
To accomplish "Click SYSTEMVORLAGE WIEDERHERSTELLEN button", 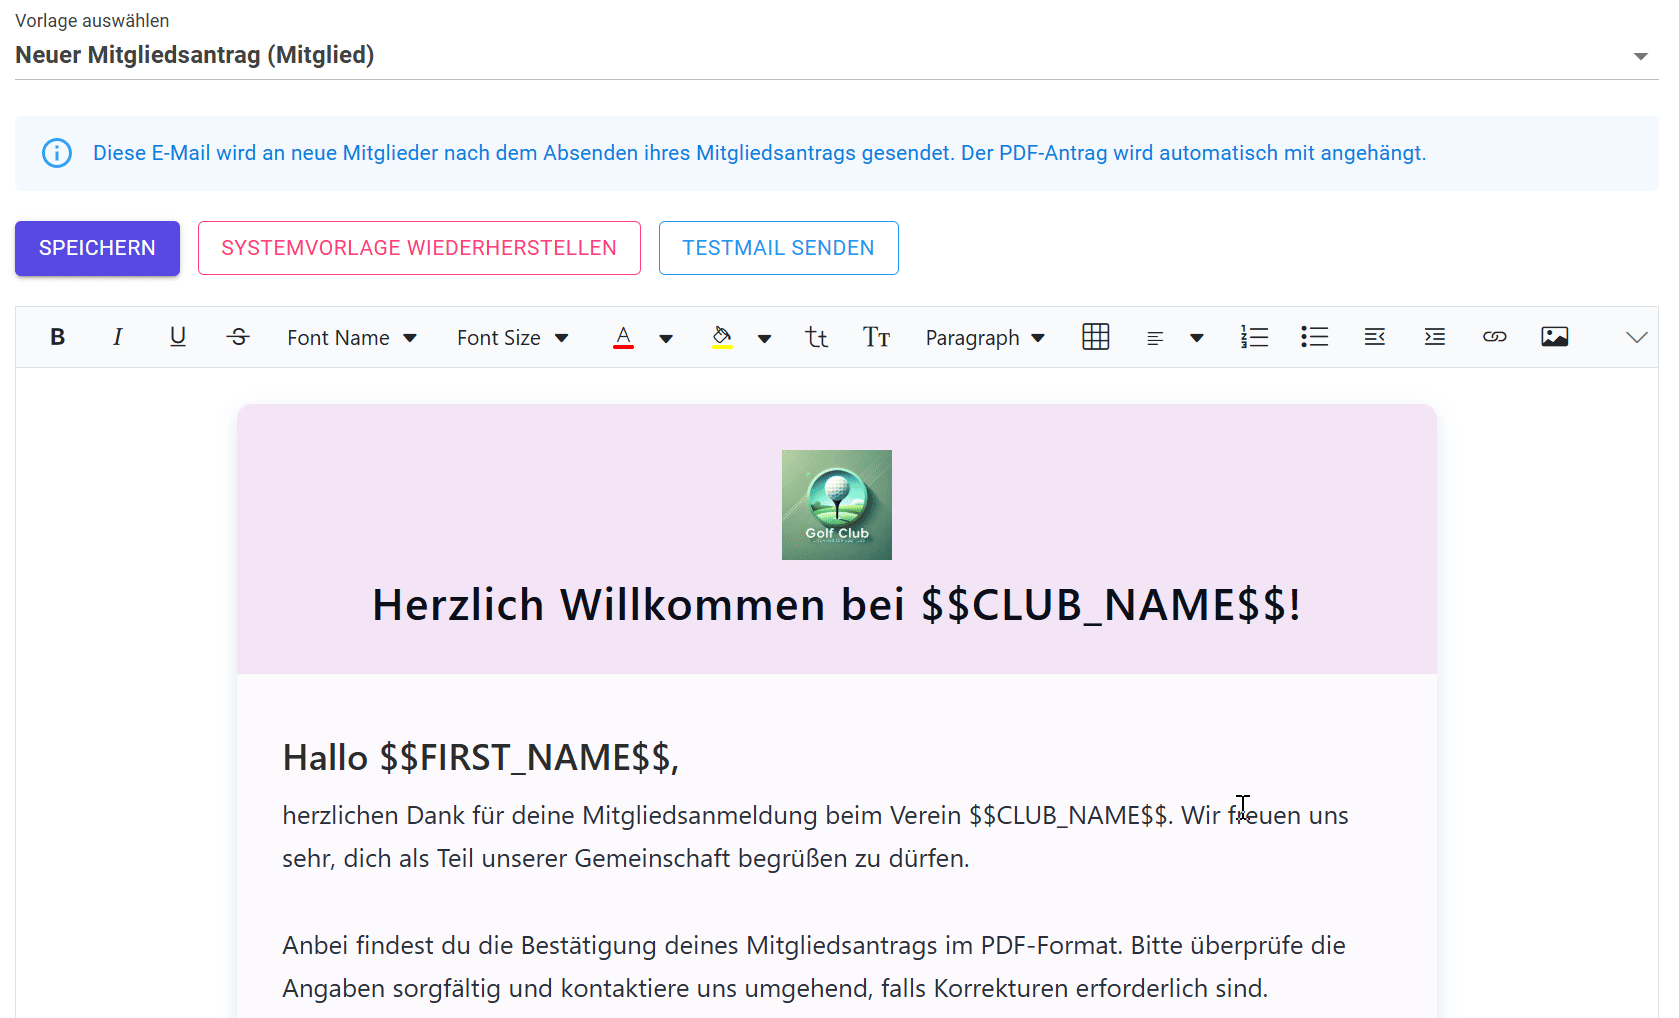I will (419, 248).
